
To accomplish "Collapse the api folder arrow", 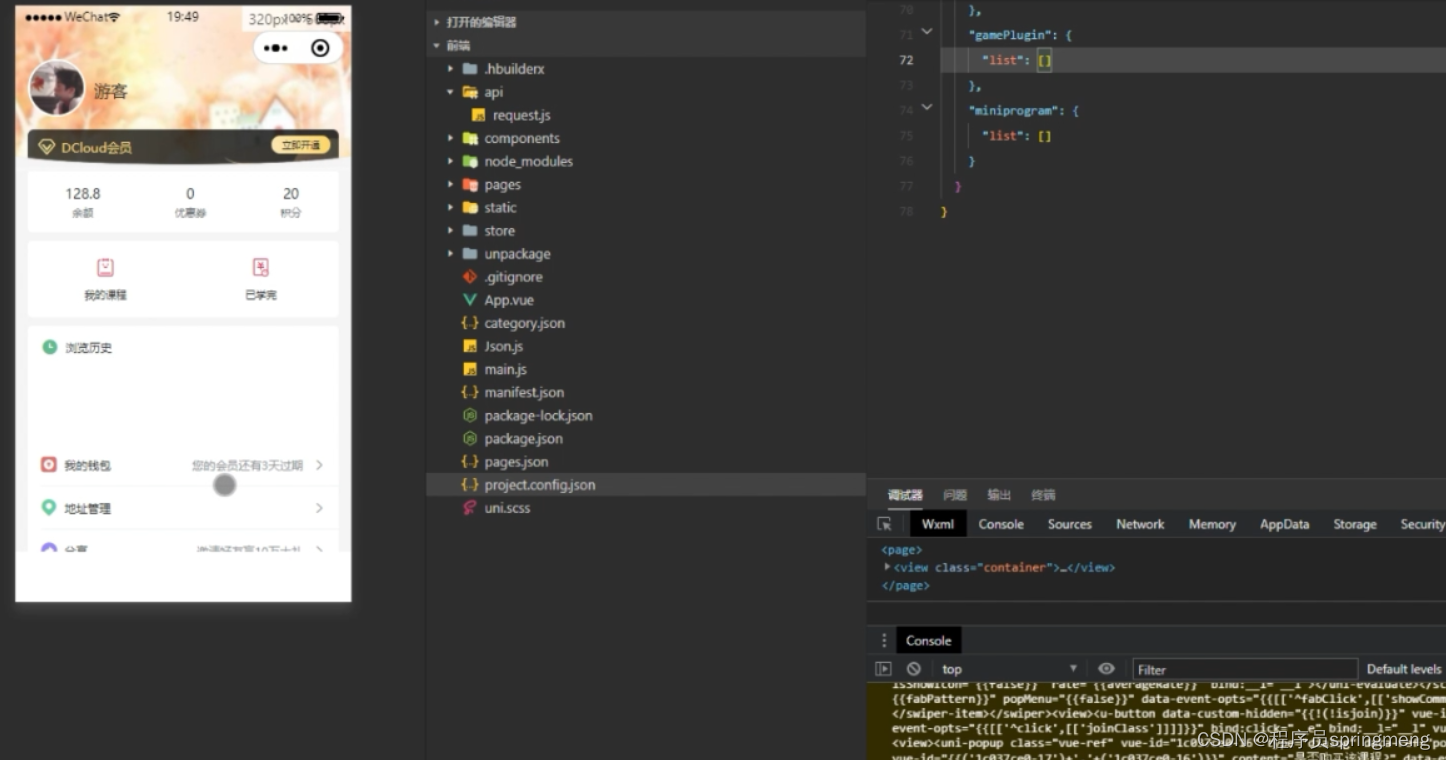I will pyautogui.click(x=450, y=92).
